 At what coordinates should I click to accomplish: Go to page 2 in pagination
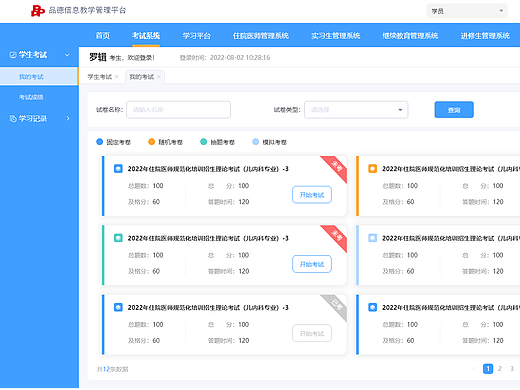pos(500,369)
